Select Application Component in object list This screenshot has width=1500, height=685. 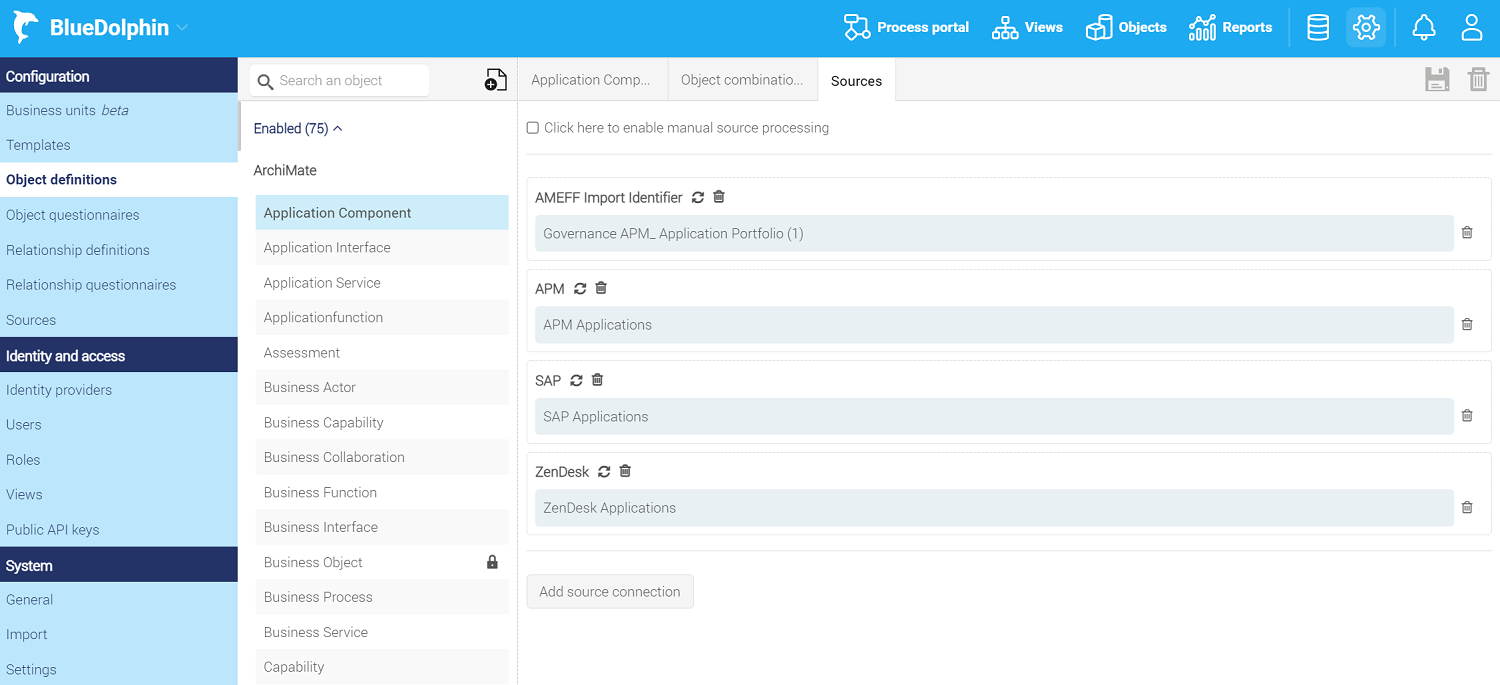click(x=382, y=213)
